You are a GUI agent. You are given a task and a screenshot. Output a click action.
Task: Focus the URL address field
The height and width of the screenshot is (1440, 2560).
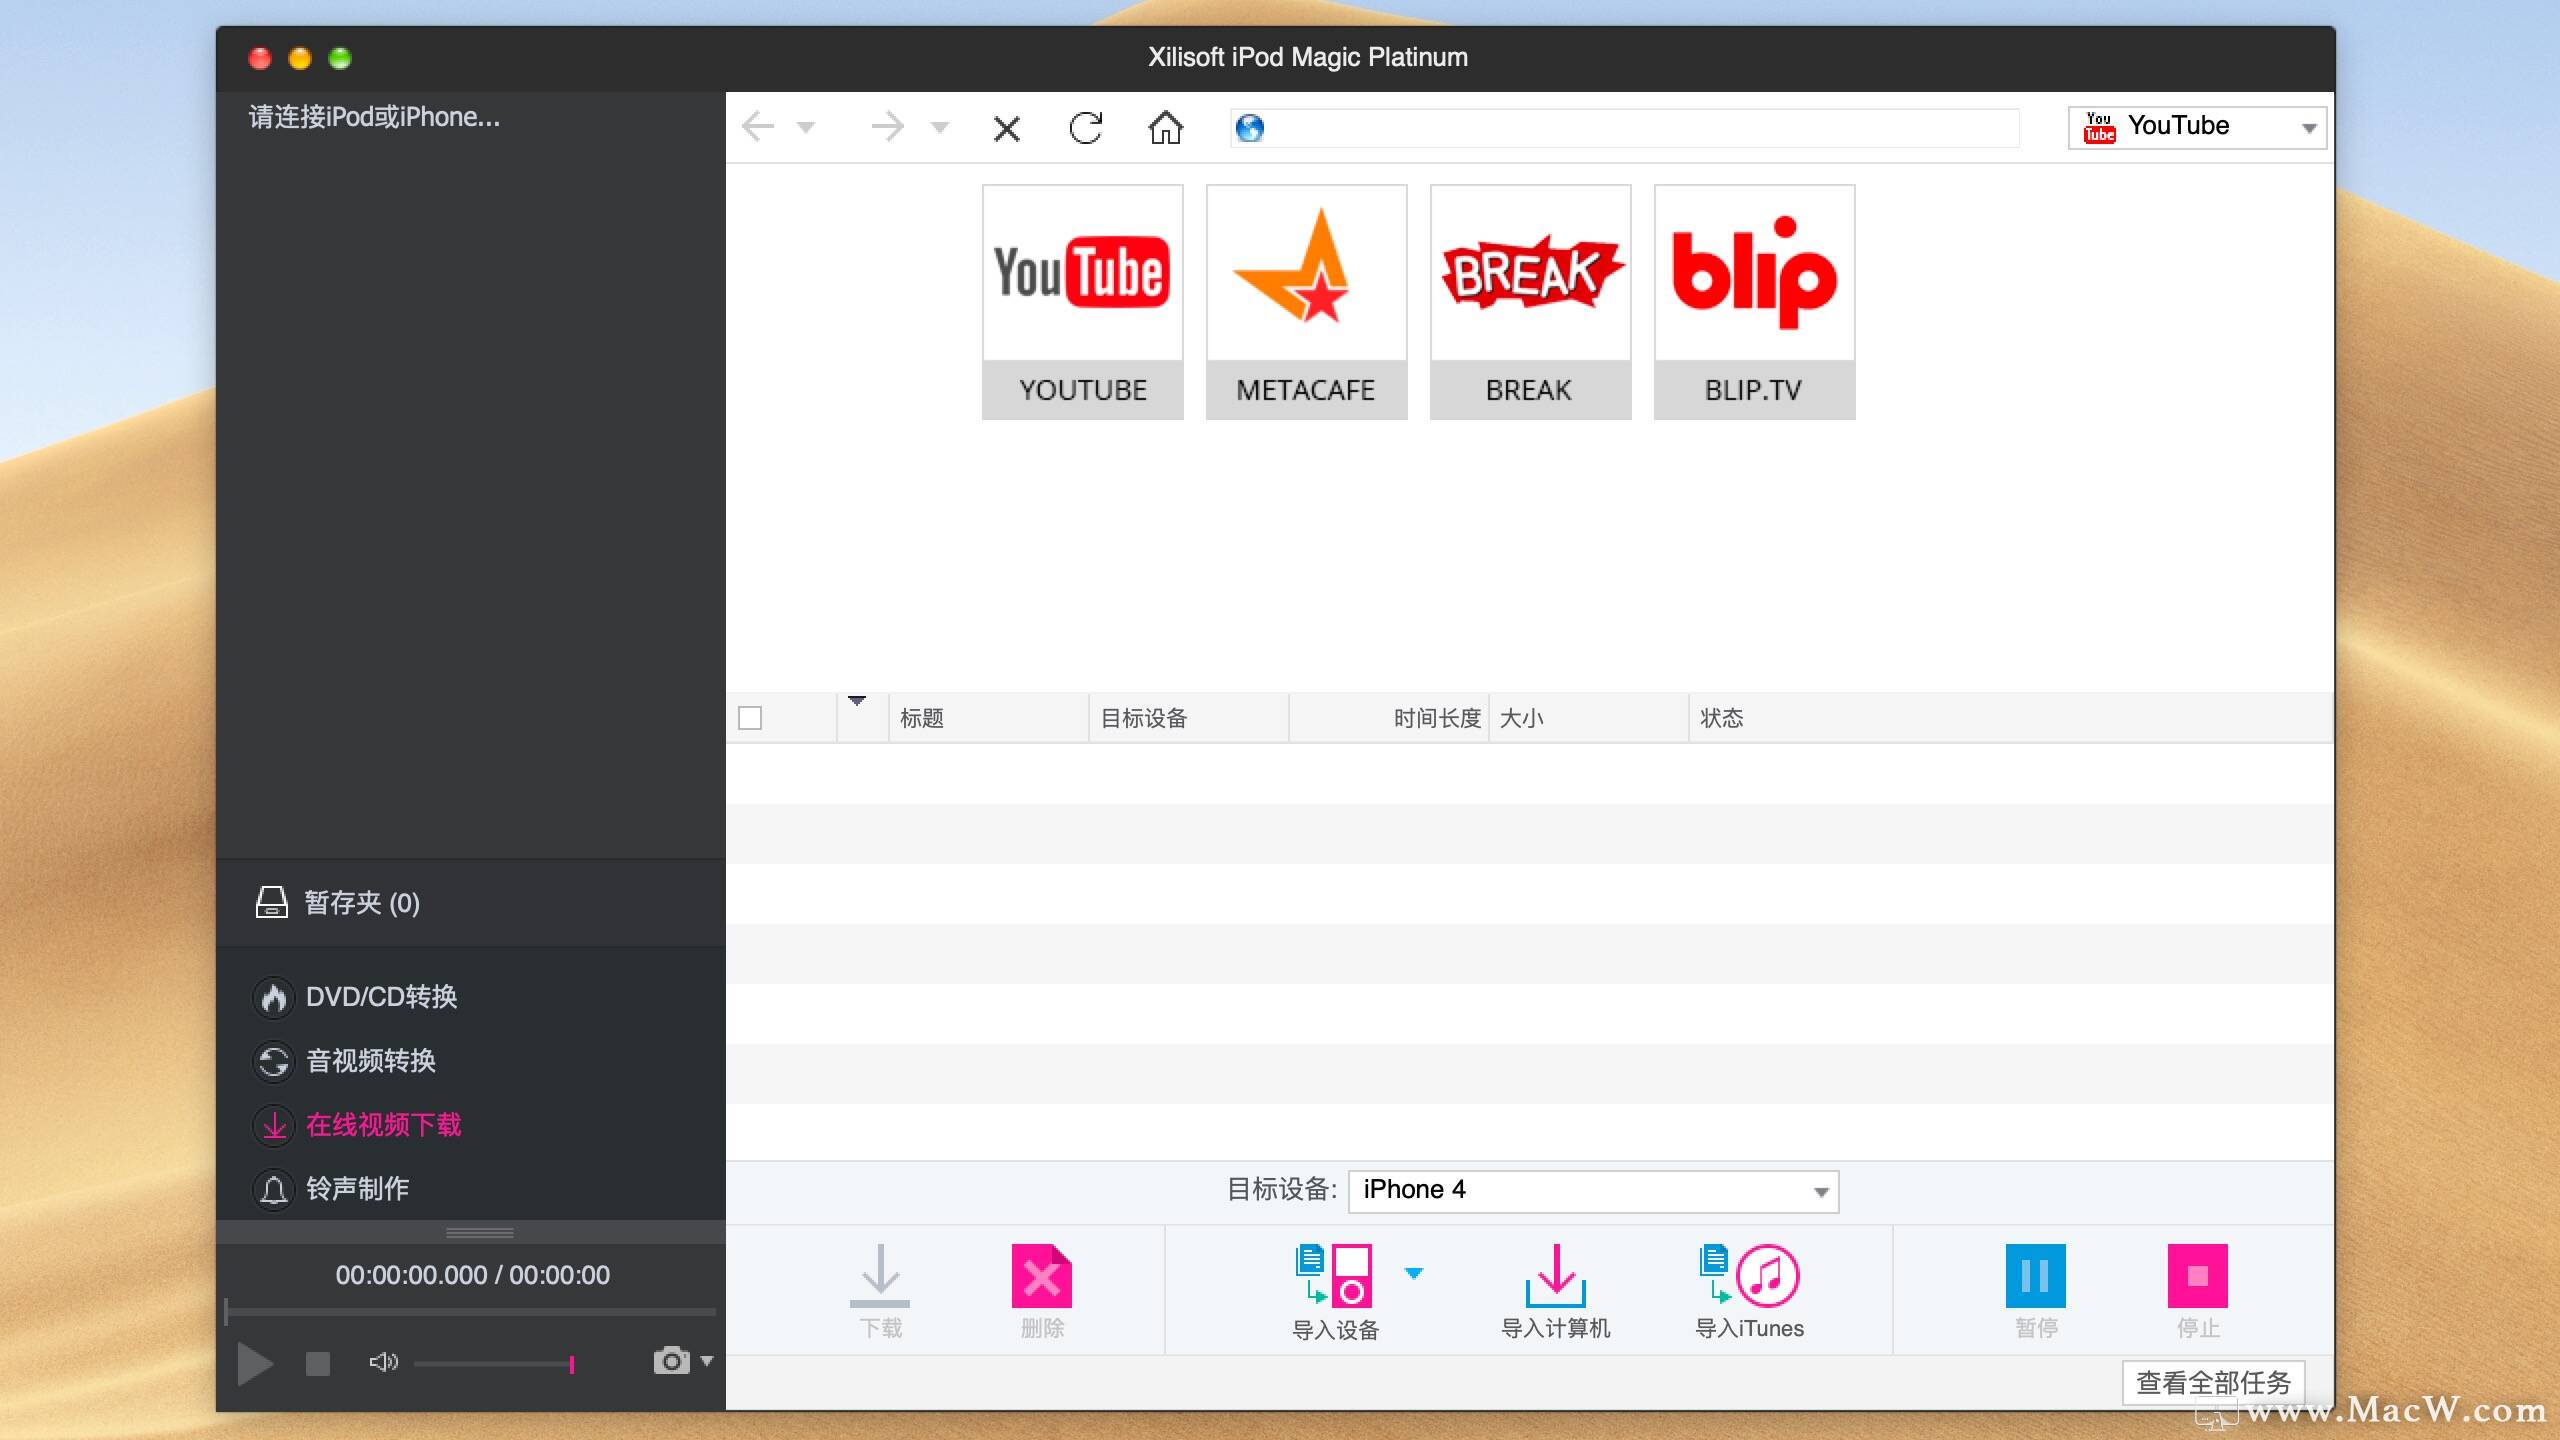(1625, 128)
